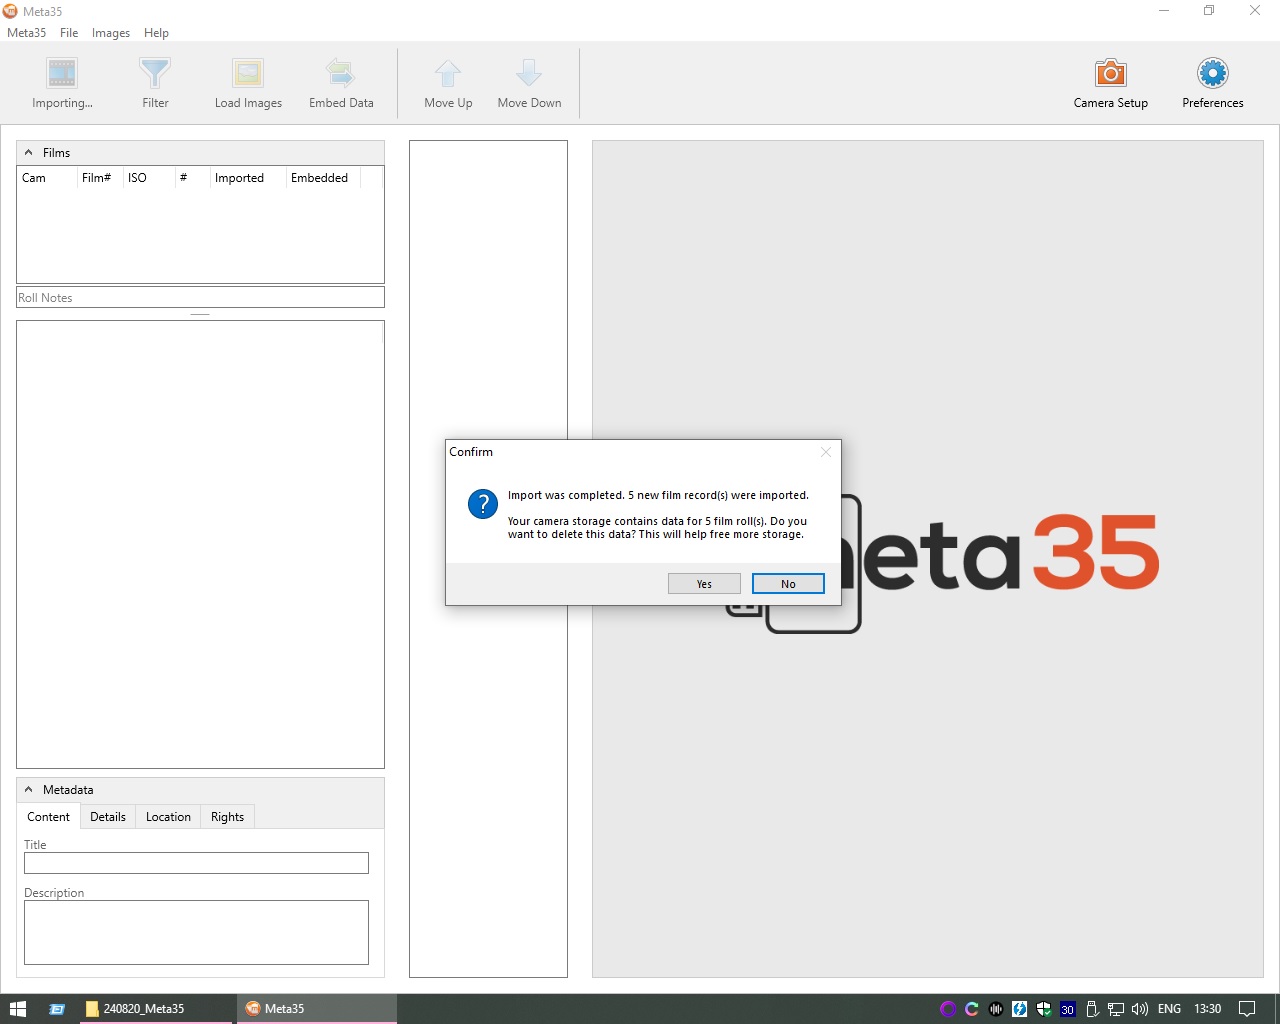Click the Load Images icon
This screenshot has width=1280, height=1024.
[248, 74]
